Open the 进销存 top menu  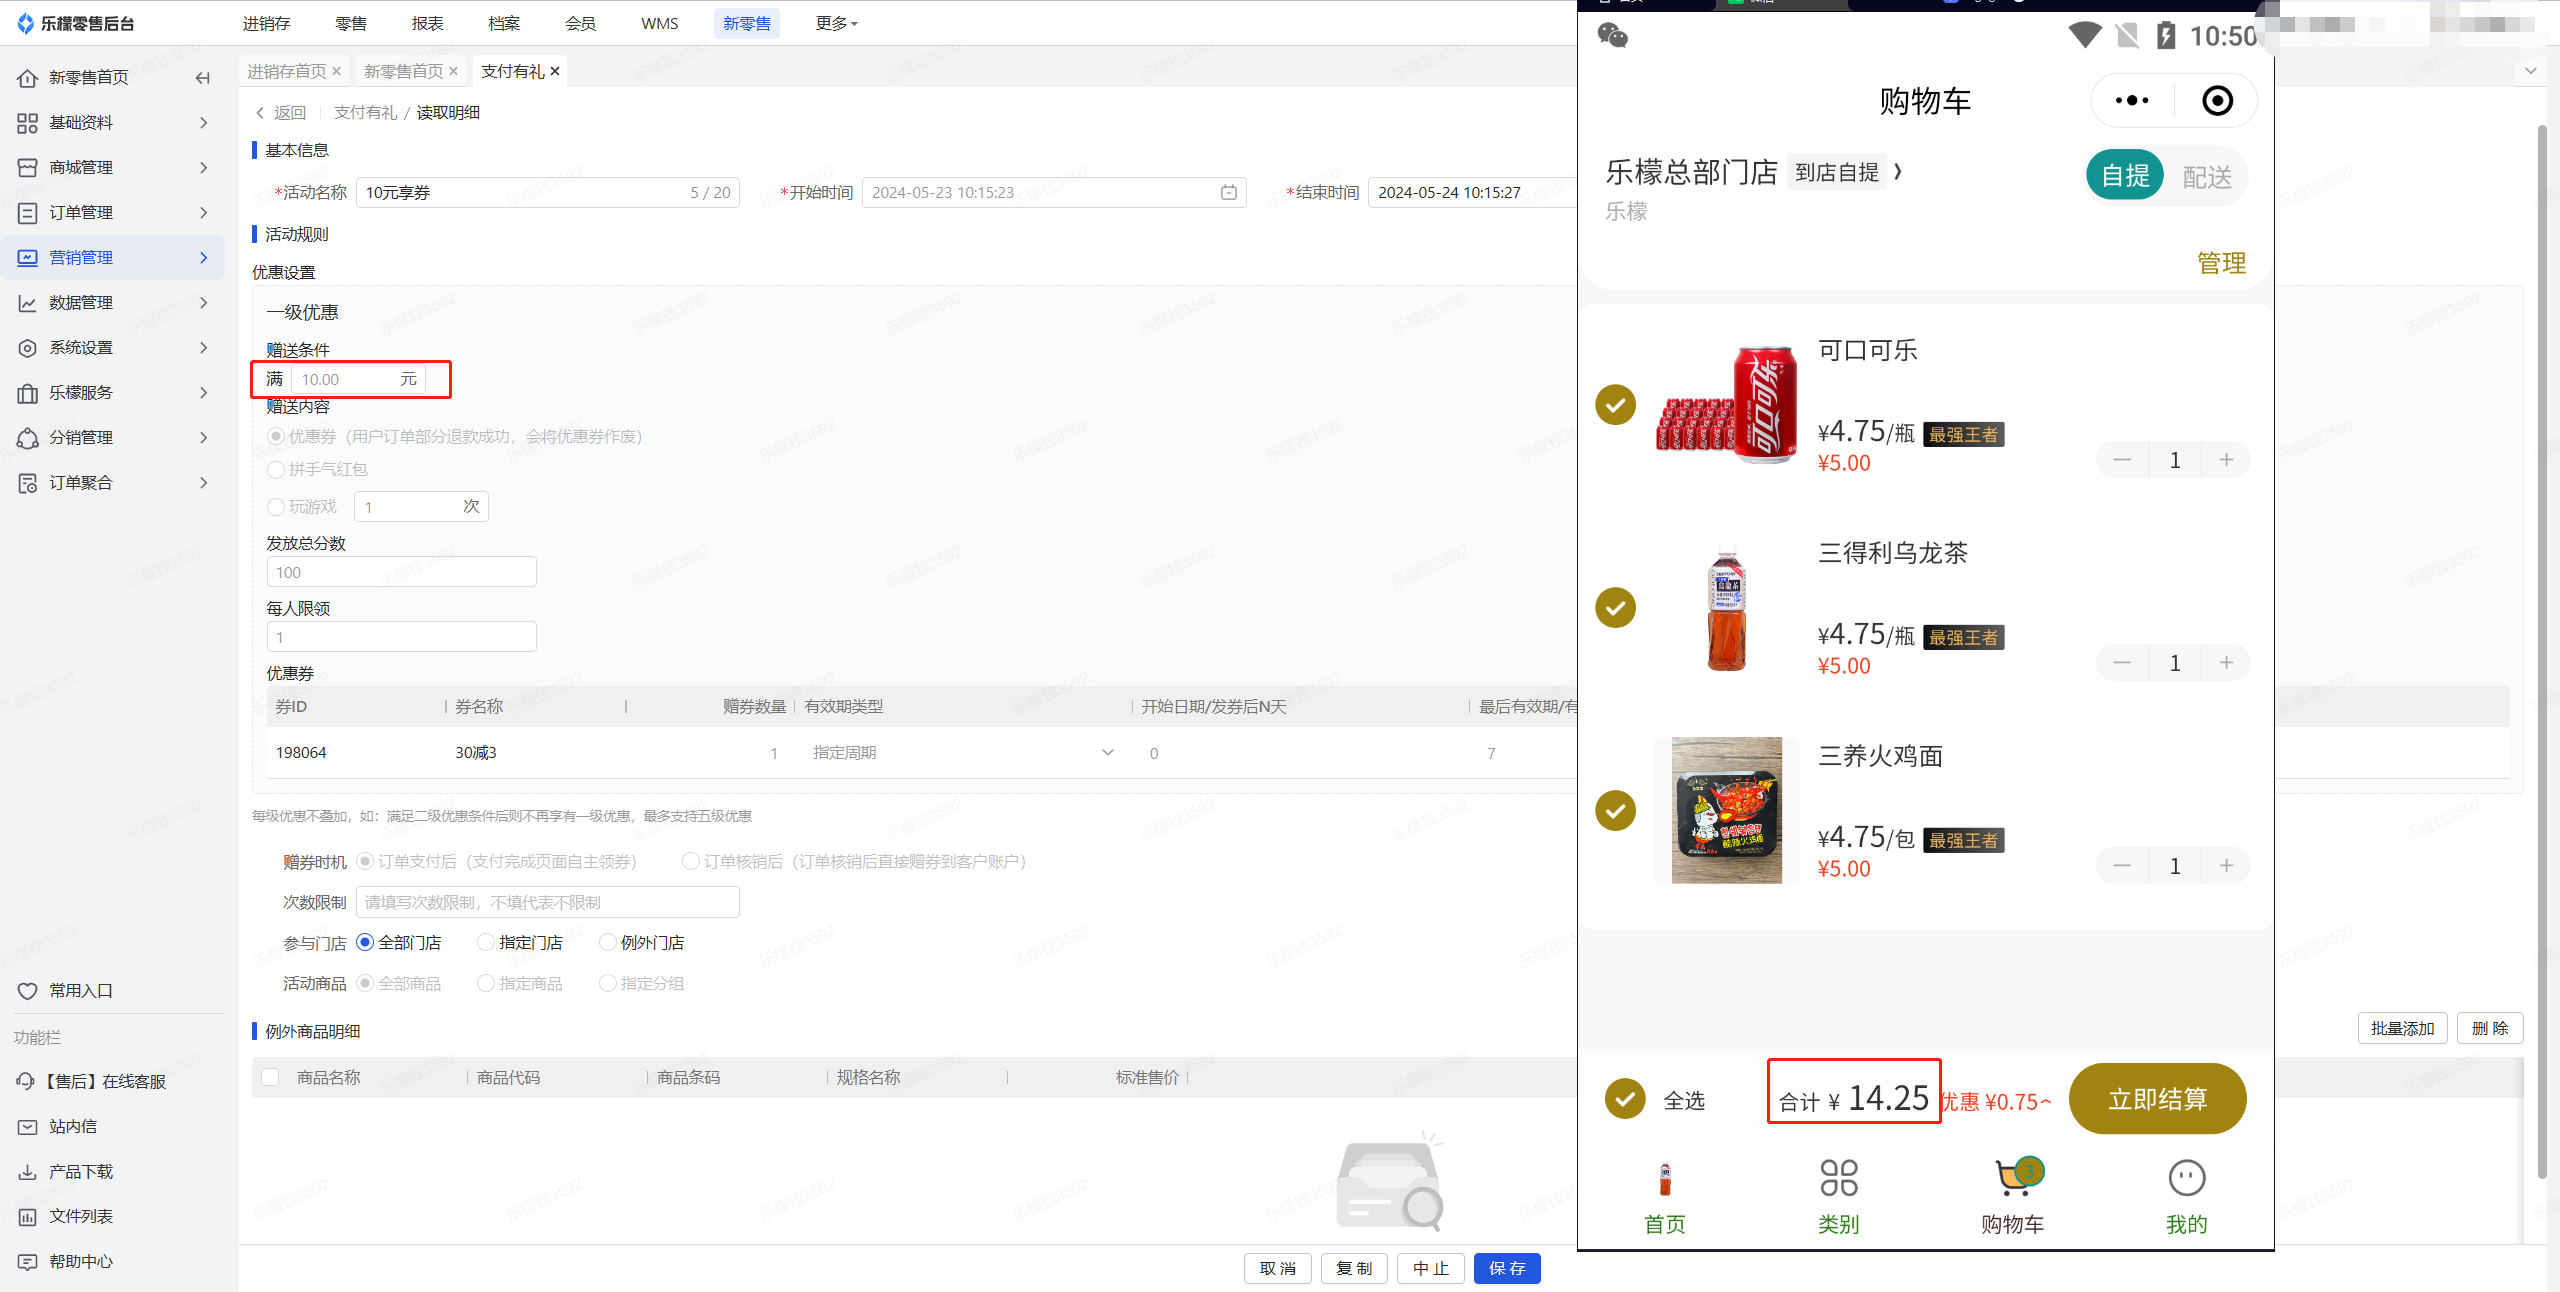tap(266, 23)
